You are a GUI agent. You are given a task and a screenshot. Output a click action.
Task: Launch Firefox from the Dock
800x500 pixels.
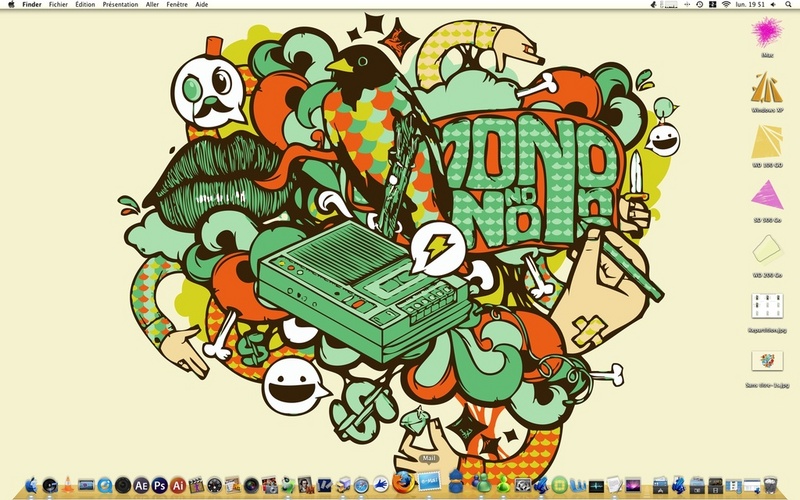pyautogui.click(x=403, y=482)
